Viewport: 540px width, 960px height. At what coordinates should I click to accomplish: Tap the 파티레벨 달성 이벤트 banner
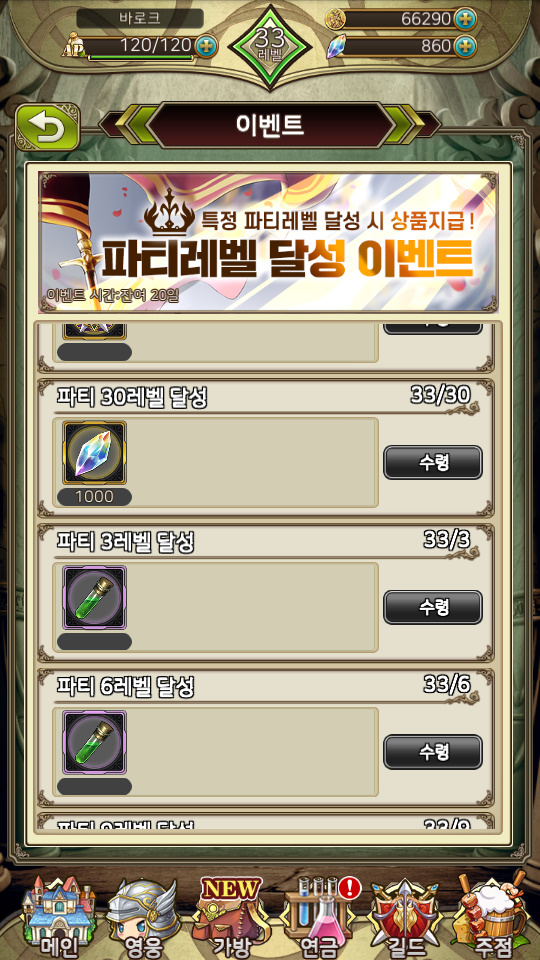click(268, 241)
